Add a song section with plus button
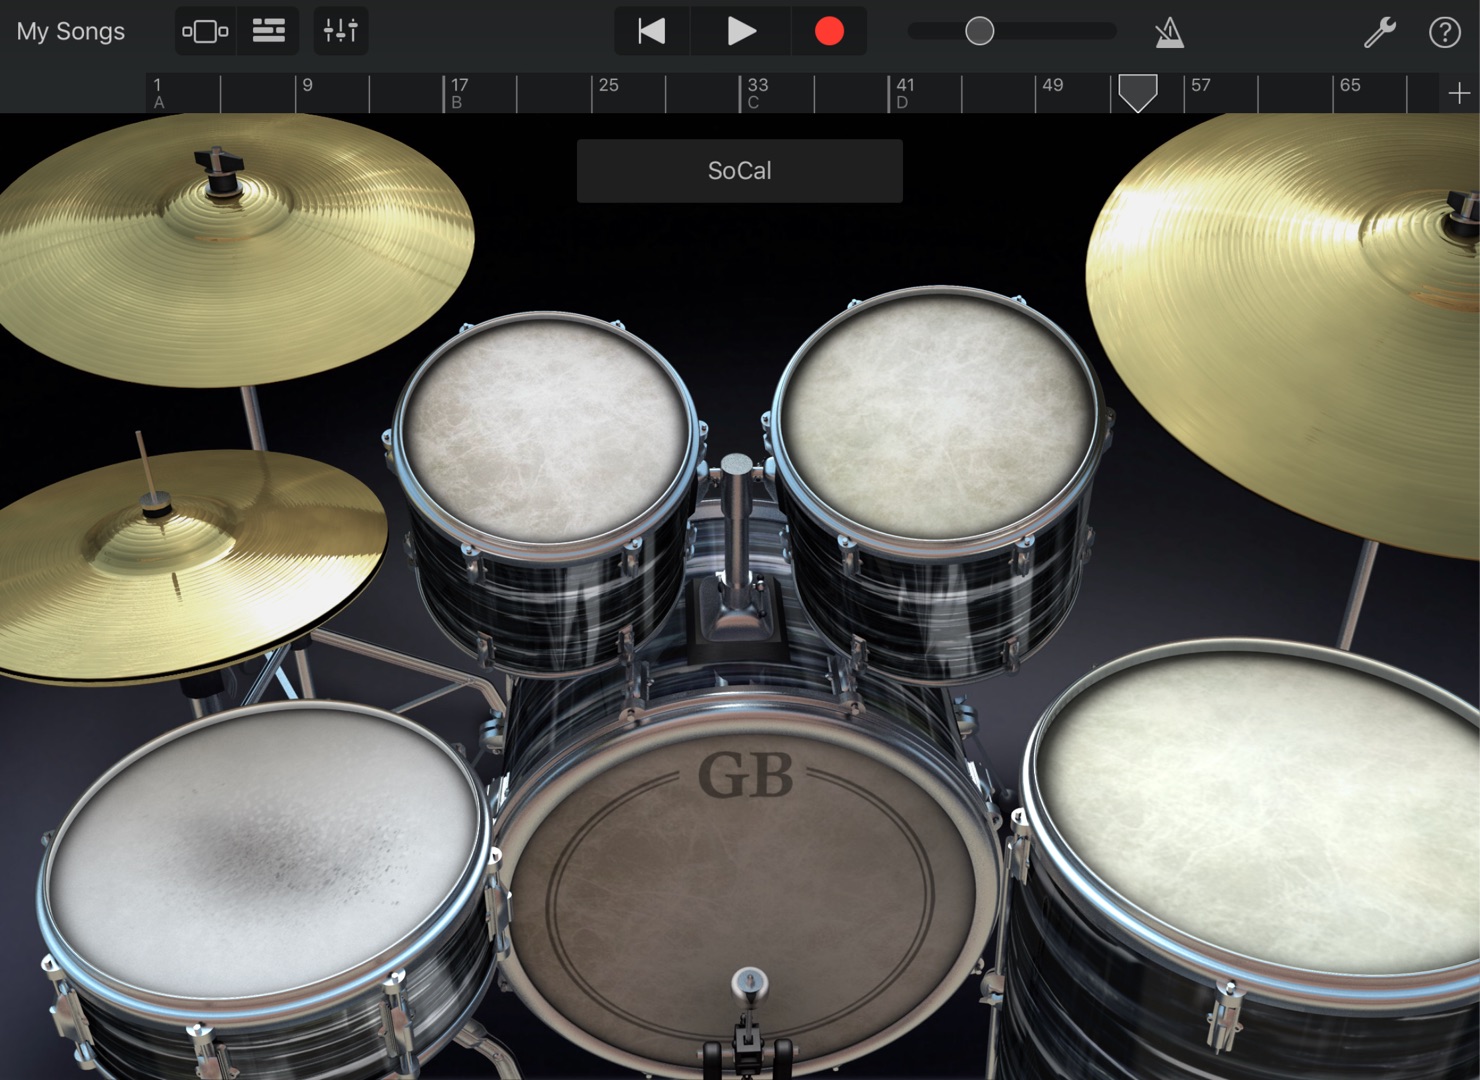 click(x=1459, y=93)
